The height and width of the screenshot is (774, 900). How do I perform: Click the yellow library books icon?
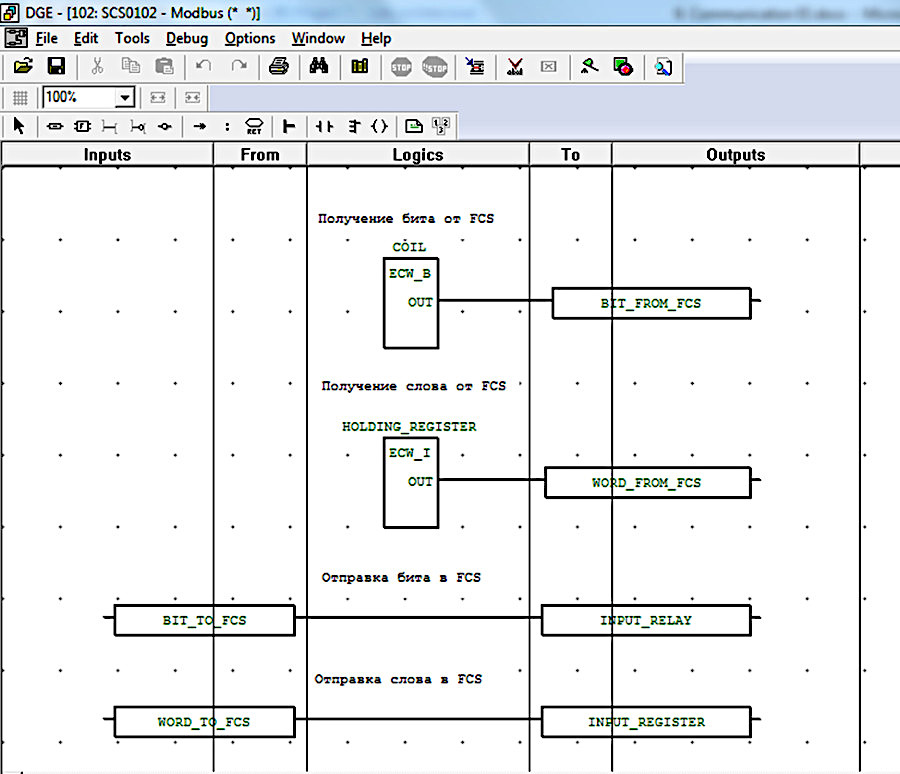360,67
